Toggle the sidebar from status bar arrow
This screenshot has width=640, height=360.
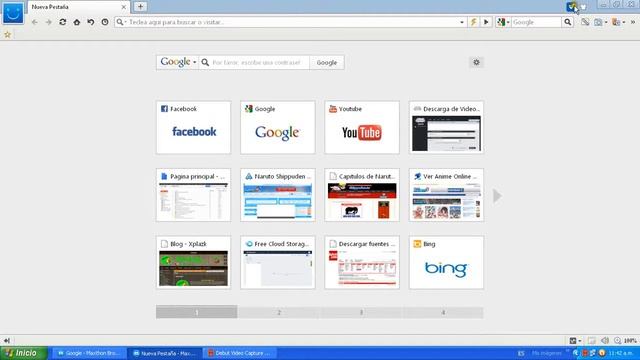coord(7,340)
